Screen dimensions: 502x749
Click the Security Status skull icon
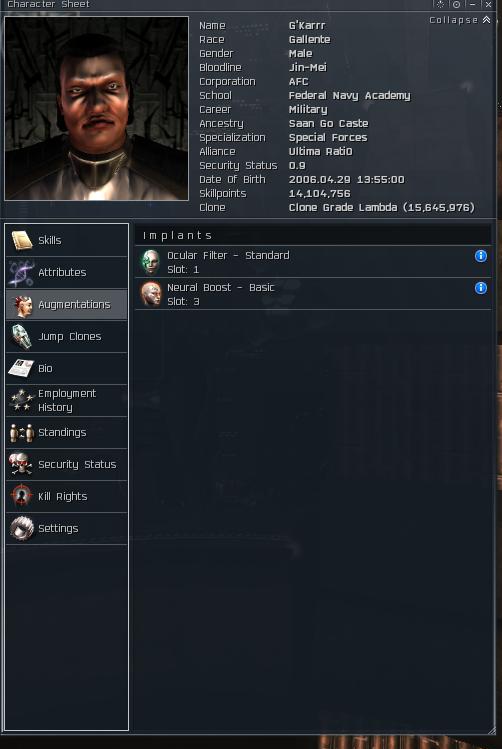21,464
